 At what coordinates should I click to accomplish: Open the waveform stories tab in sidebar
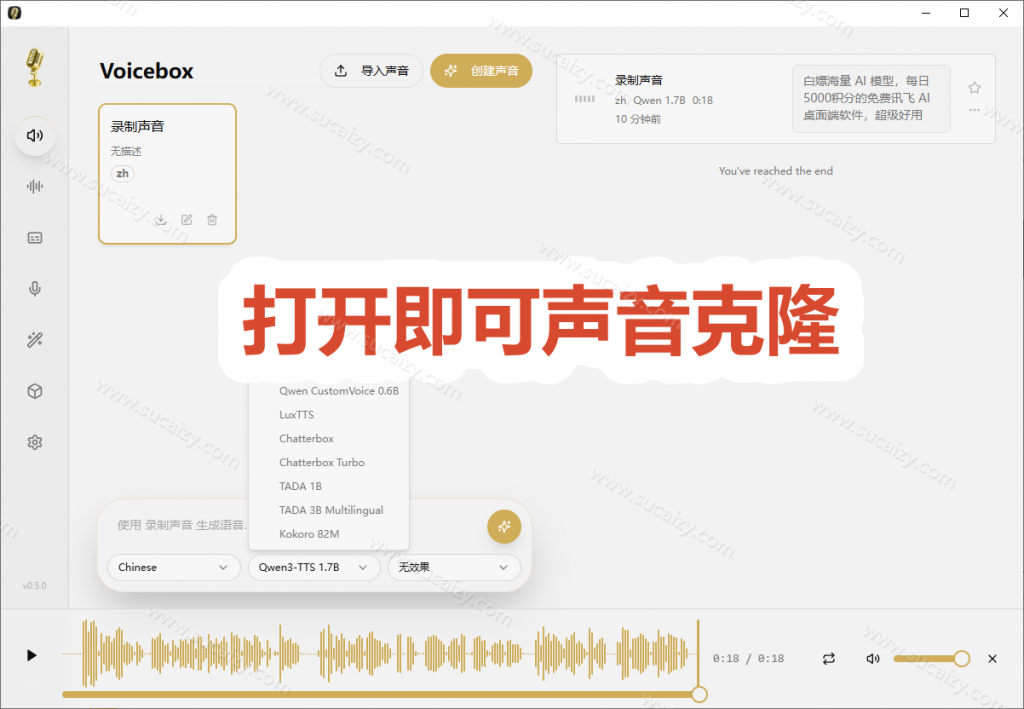pyautogui.click(x=35, y=187)
